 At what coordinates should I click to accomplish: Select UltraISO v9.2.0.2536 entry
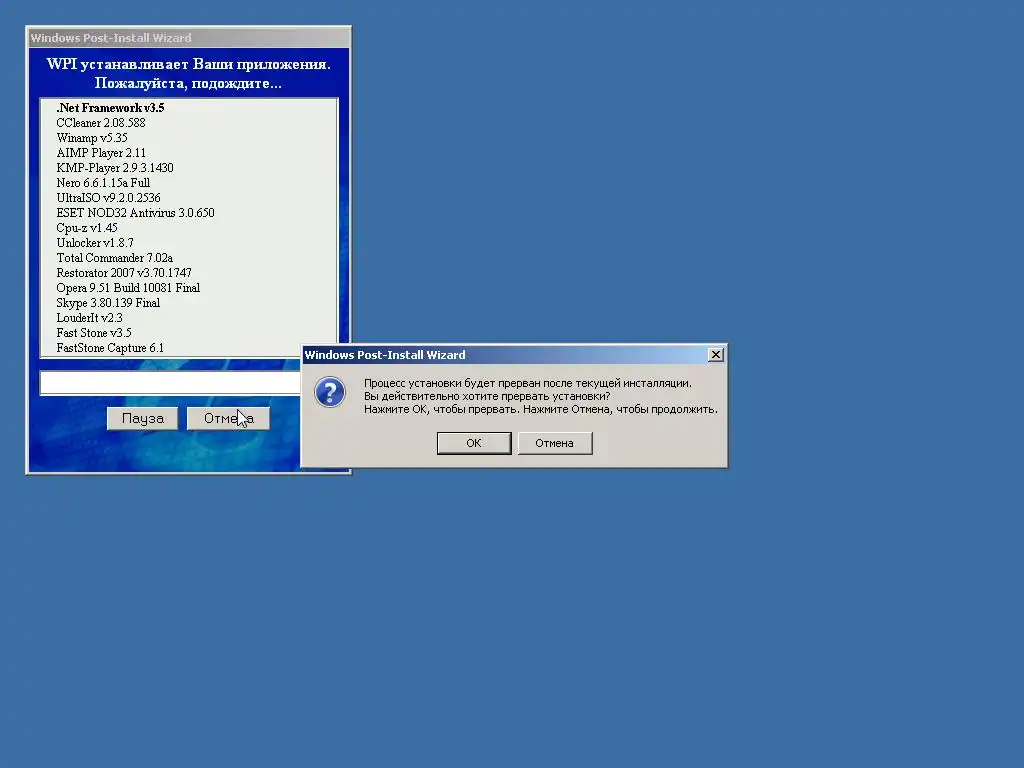click(x=108, y=198)
